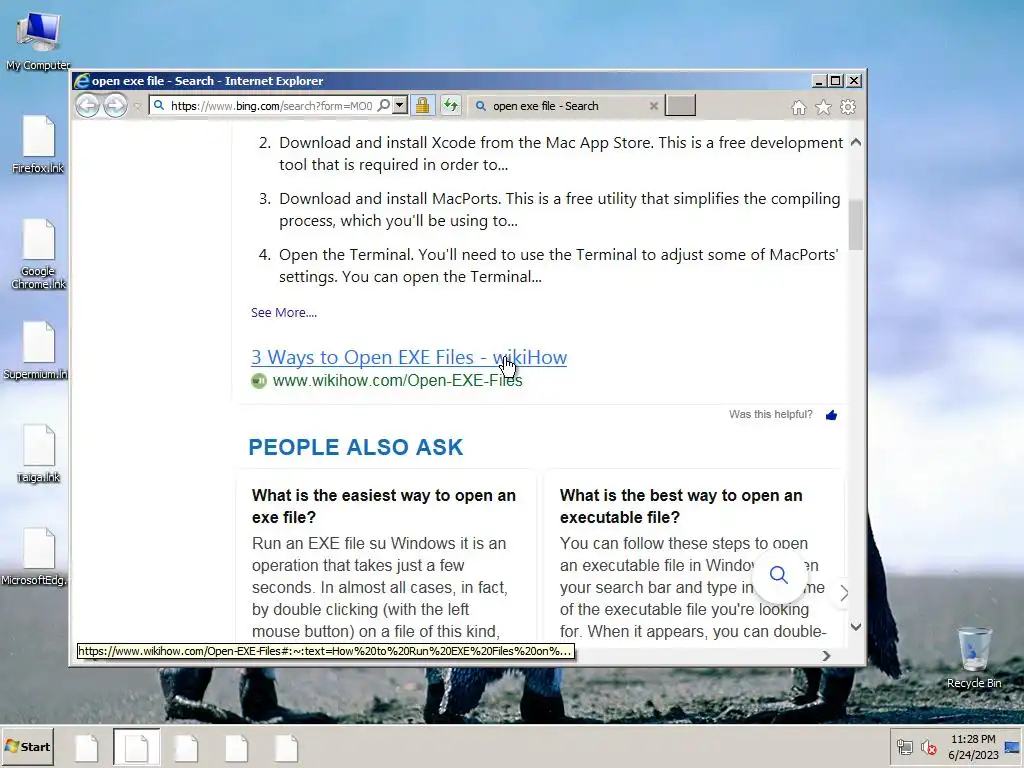Click into the bing.com URL address field
Viewport: 1024px width, 768px height.
pyautogui.click(x=271, y=106)
